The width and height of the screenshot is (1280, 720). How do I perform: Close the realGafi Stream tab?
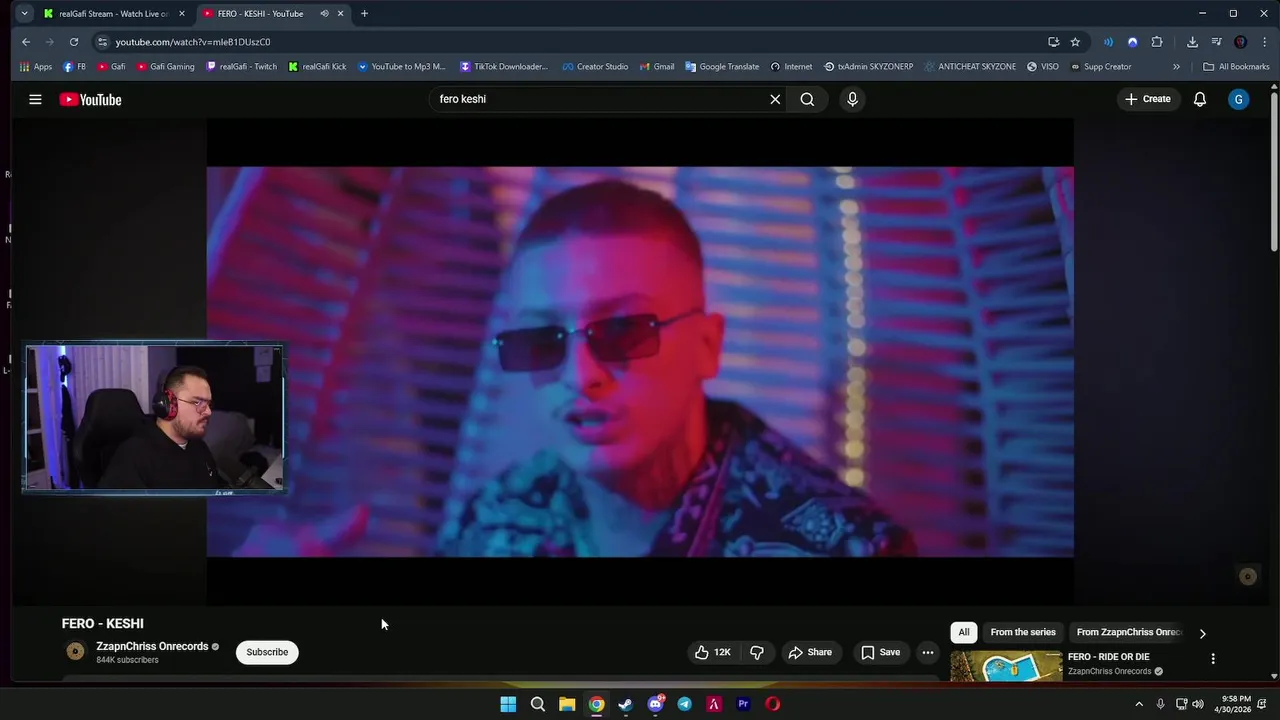click(x=181, y=14)
